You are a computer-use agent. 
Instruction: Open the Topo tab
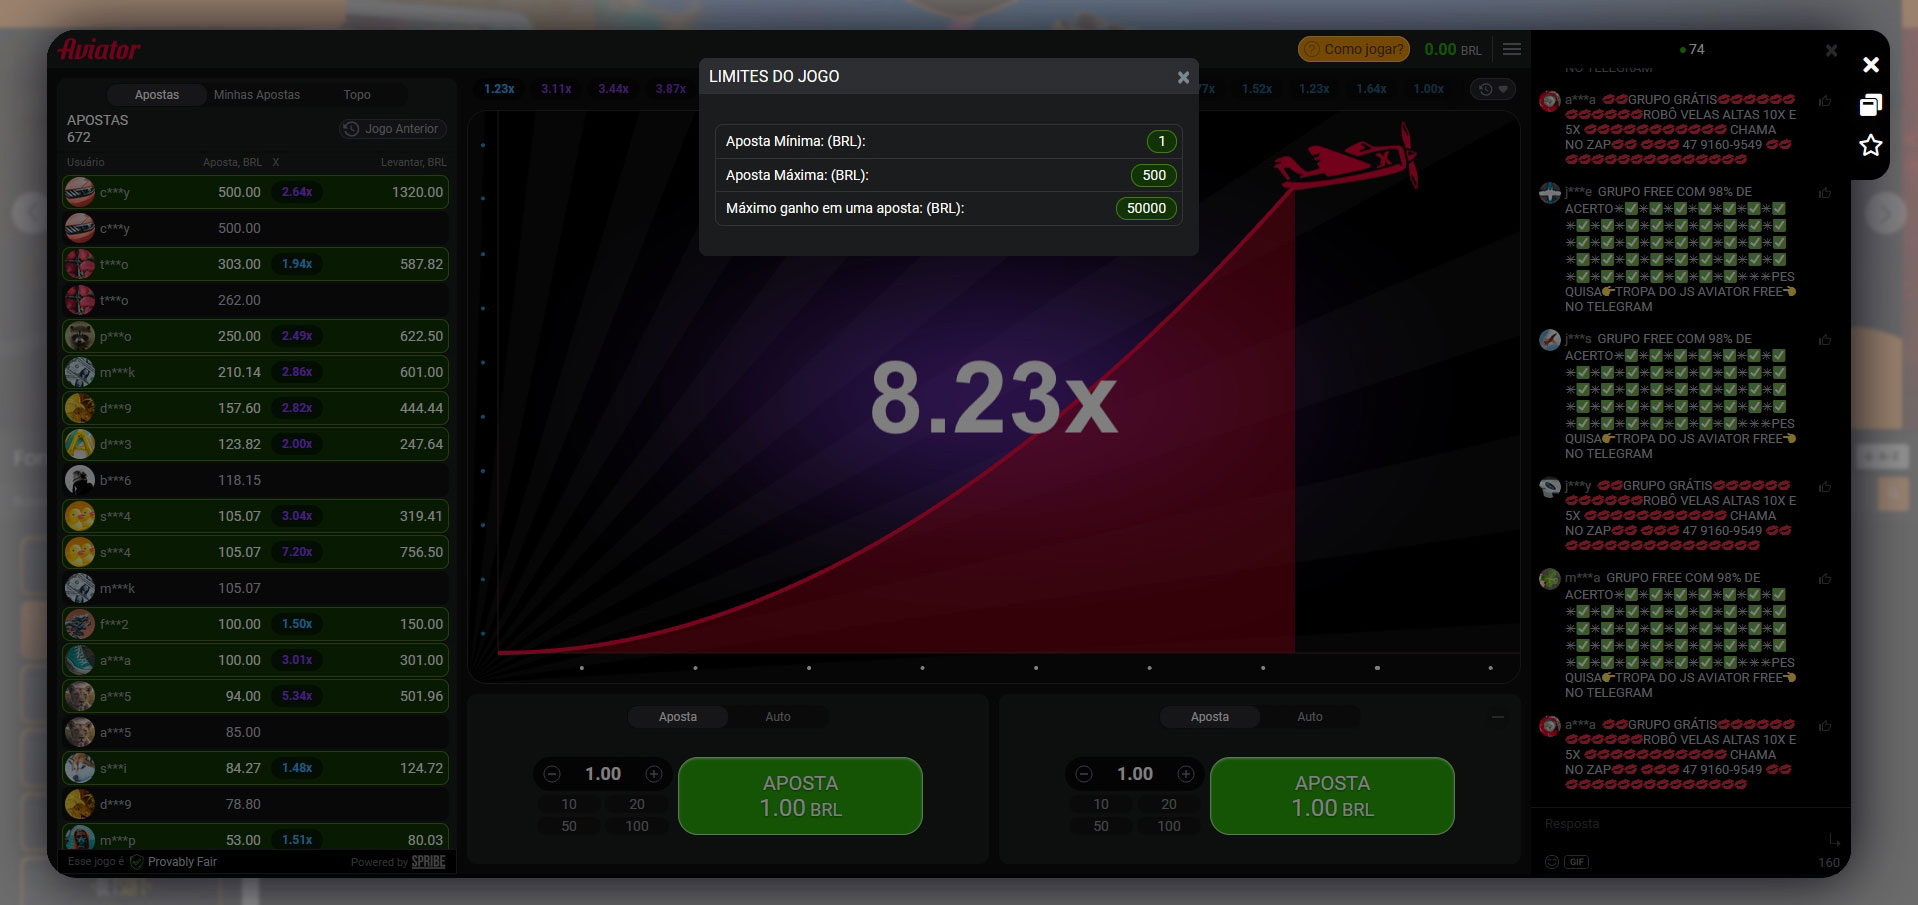click(357, 95)
